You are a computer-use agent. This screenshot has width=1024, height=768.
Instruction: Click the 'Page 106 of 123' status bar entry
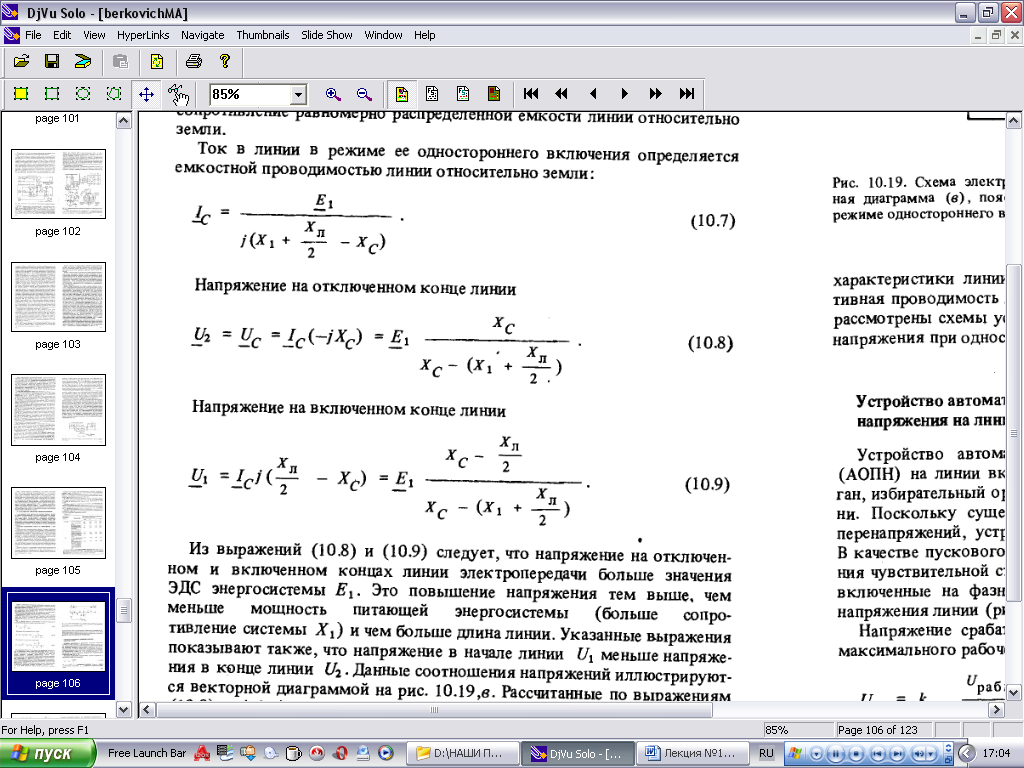pyautogui.click(x=877, y=730)
